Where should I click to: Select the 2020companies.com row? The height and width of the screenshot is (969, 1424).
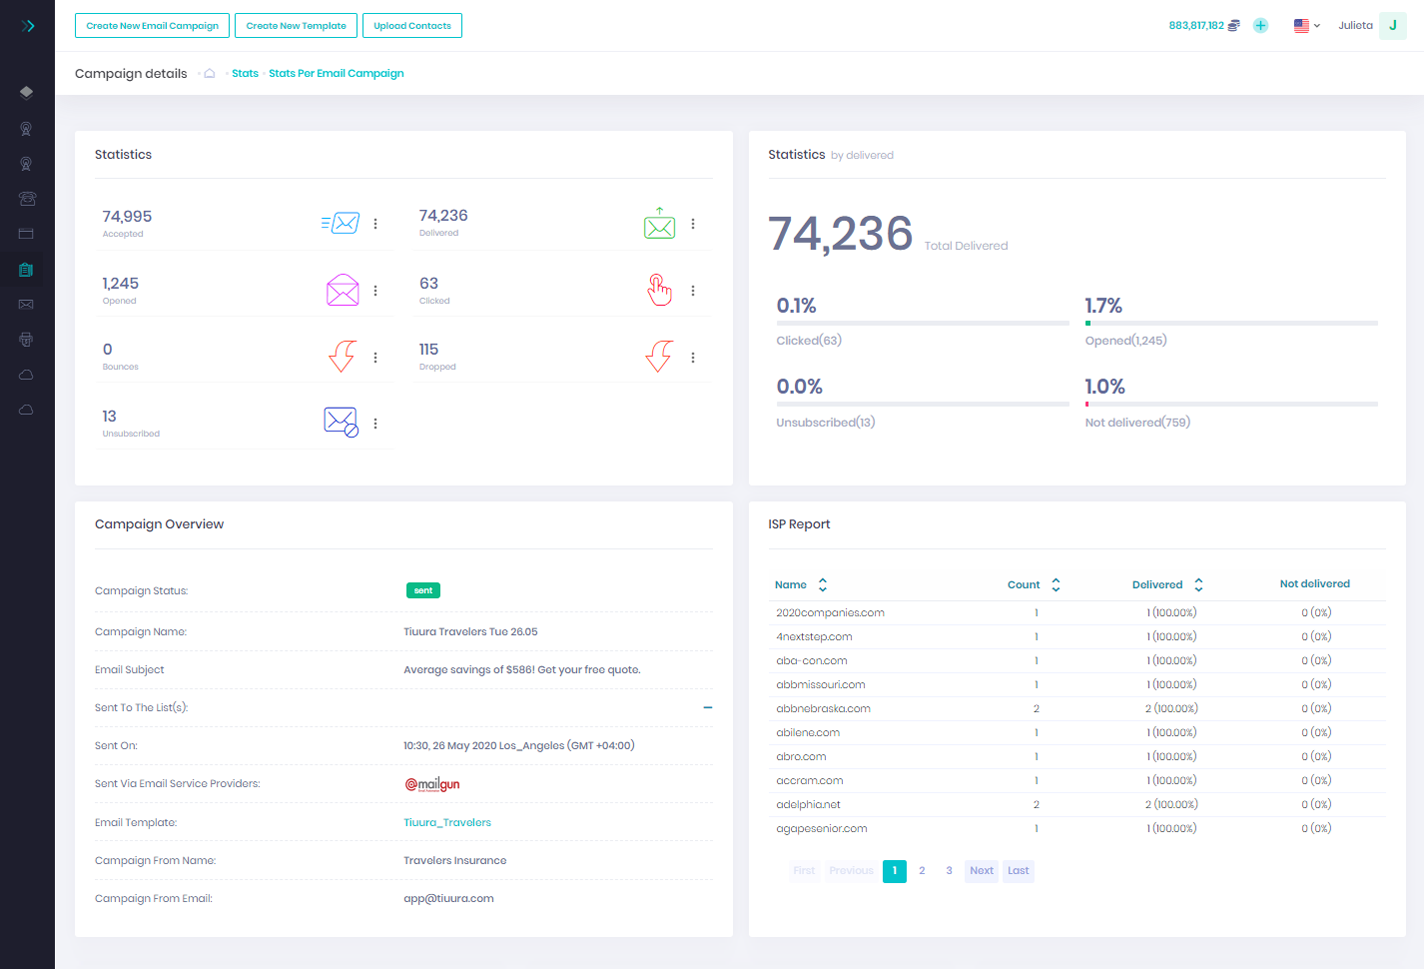tap(1077, 613)
